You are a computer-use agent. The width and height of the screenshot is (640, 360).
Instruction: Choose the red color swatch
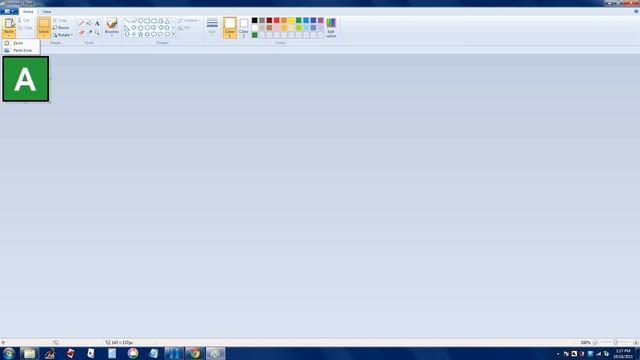point(277,20)
